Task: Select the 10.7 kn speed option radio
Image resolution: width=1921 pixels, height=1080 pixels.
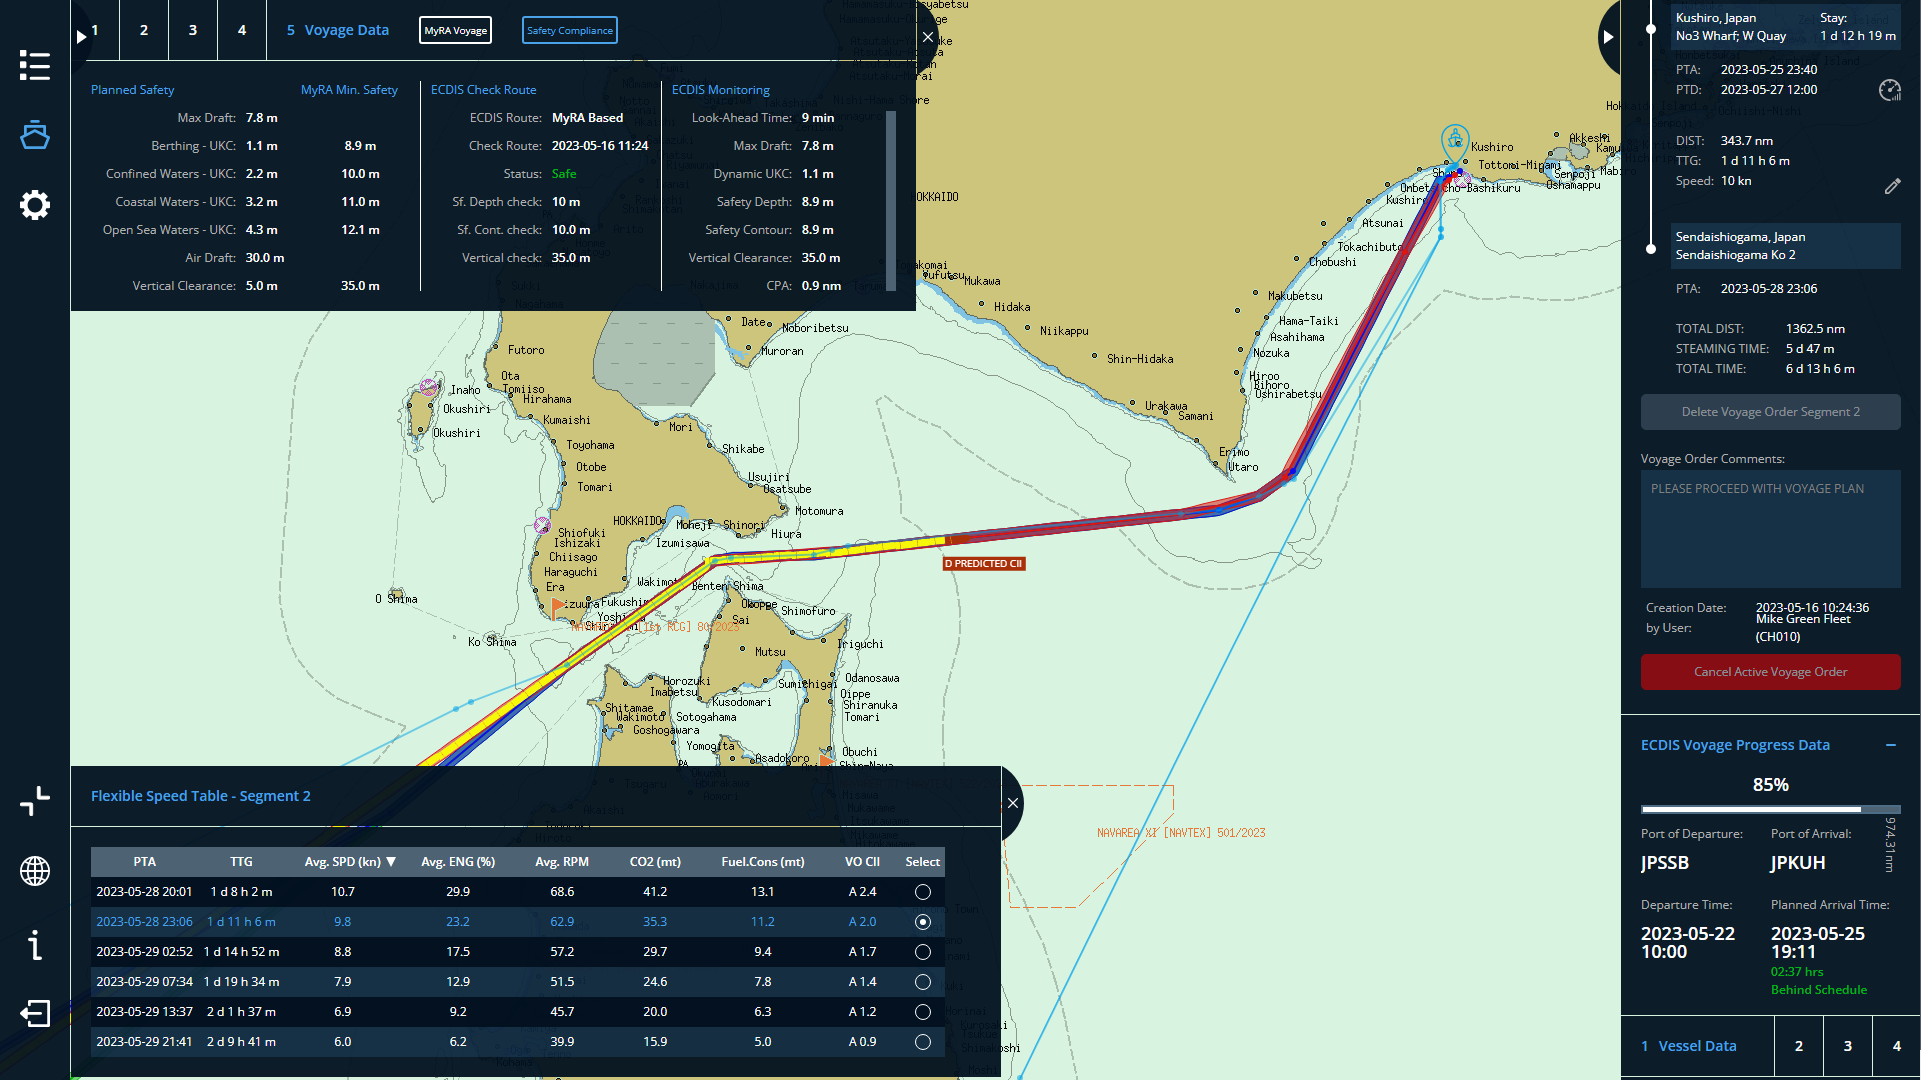Action: [923, 892]
